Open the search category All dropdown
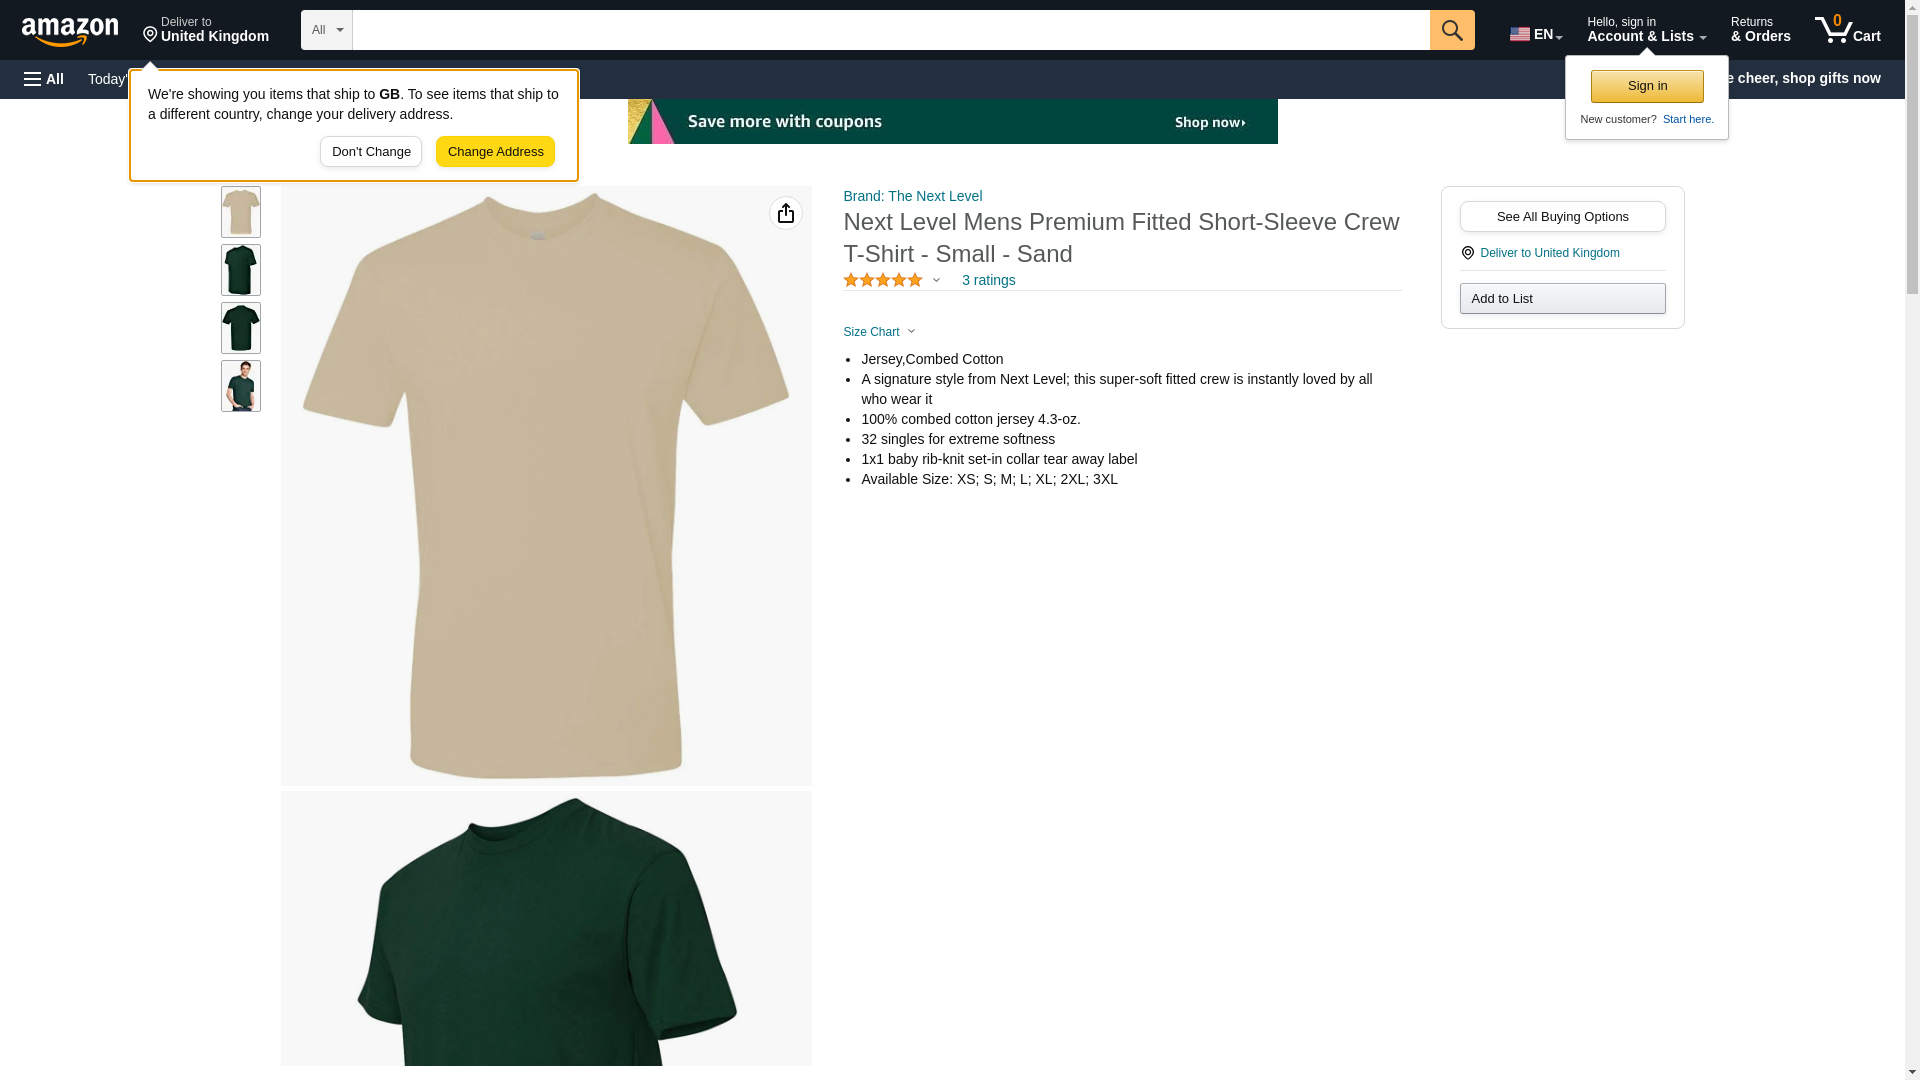The width and height of the screenshot is (1920, 1080). point(327,30)
